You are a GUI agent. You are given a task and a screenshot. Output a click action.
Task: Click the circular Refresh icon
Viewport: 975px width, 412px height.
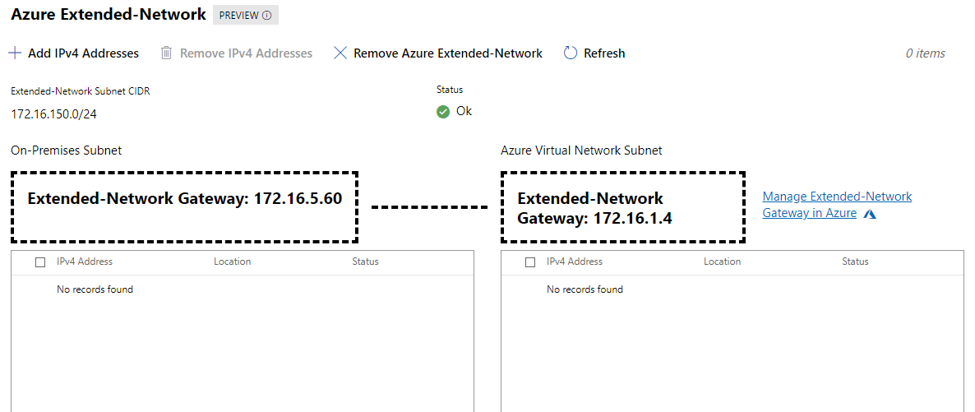pyautogui.click(x=570, y=53)
